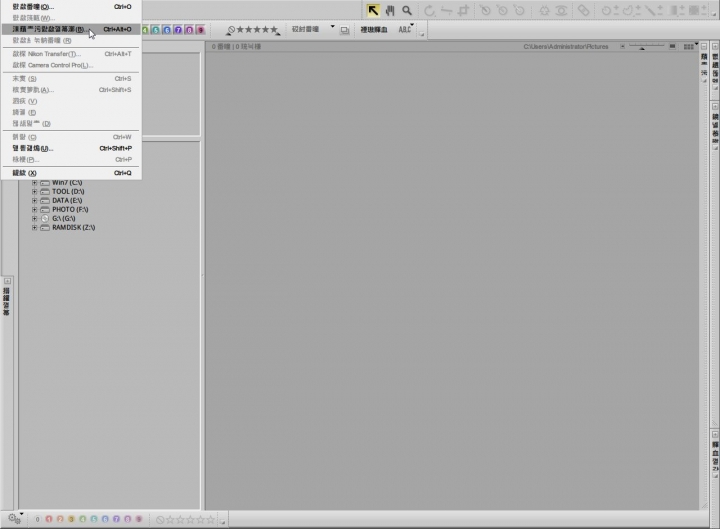Filter by label 4 in top toolbar

pos(145,30)
